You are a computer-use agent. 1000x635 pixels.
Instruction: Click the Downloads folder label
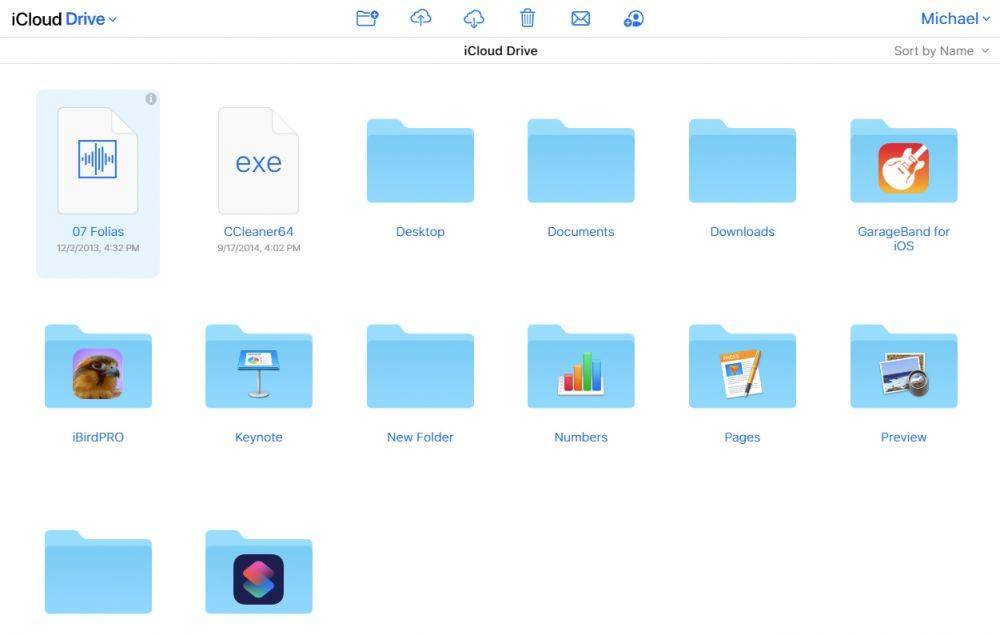pos(742,231)
